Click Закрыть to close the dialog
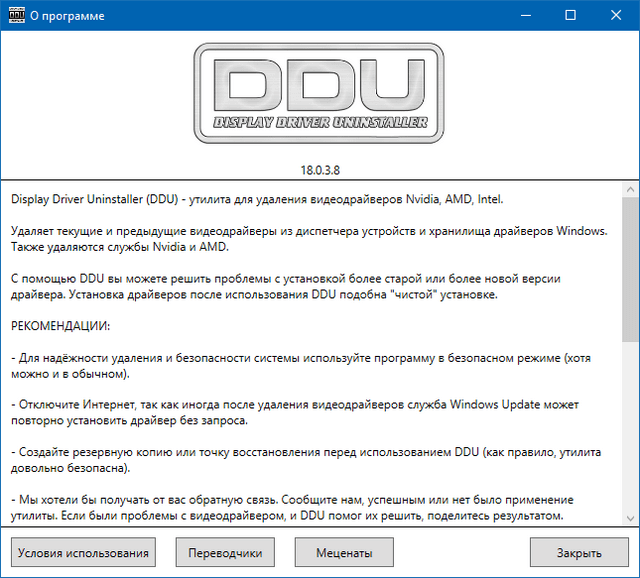 579,552
